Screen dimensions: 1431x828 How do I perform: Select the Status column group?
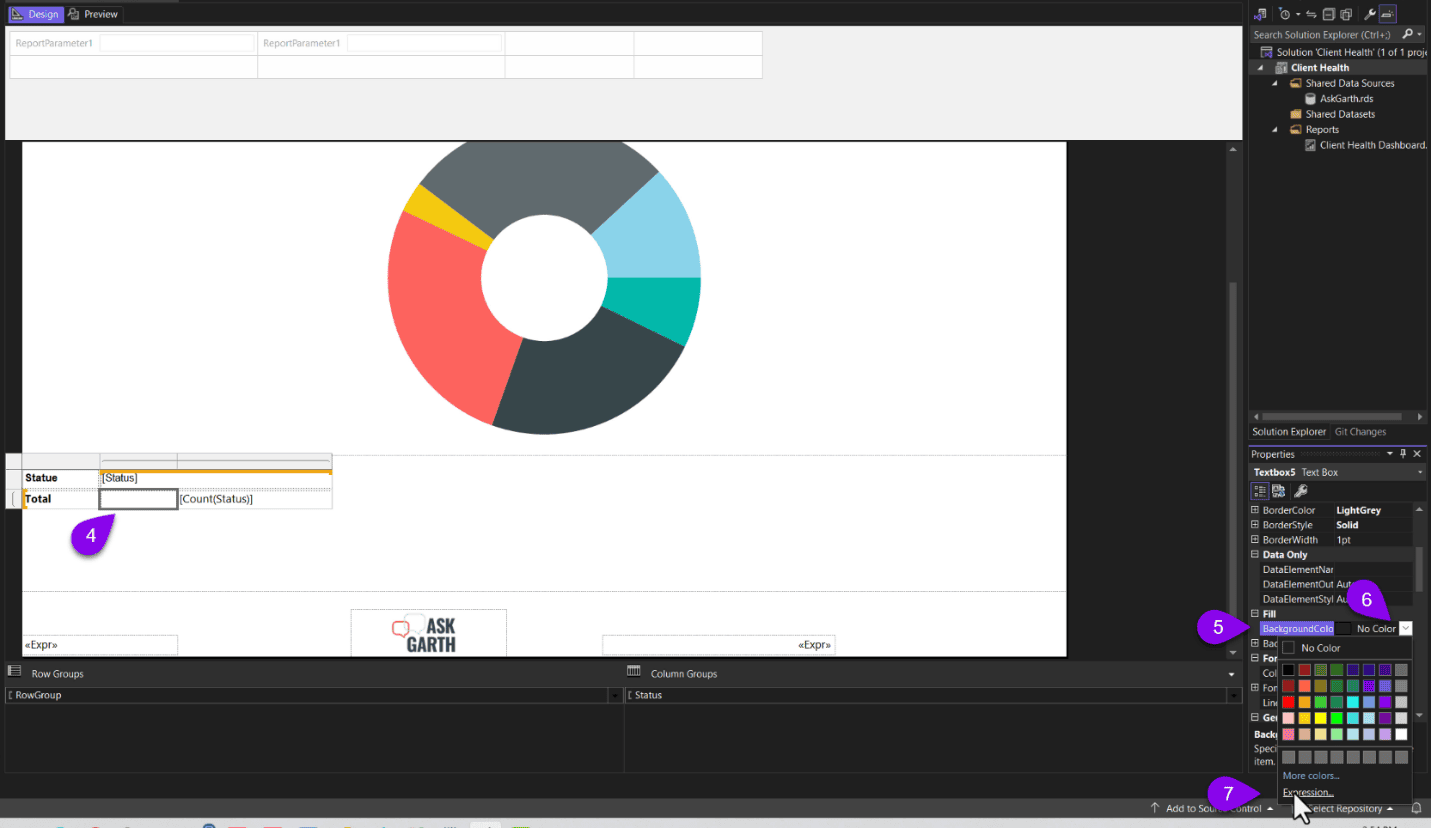(928, 695)
